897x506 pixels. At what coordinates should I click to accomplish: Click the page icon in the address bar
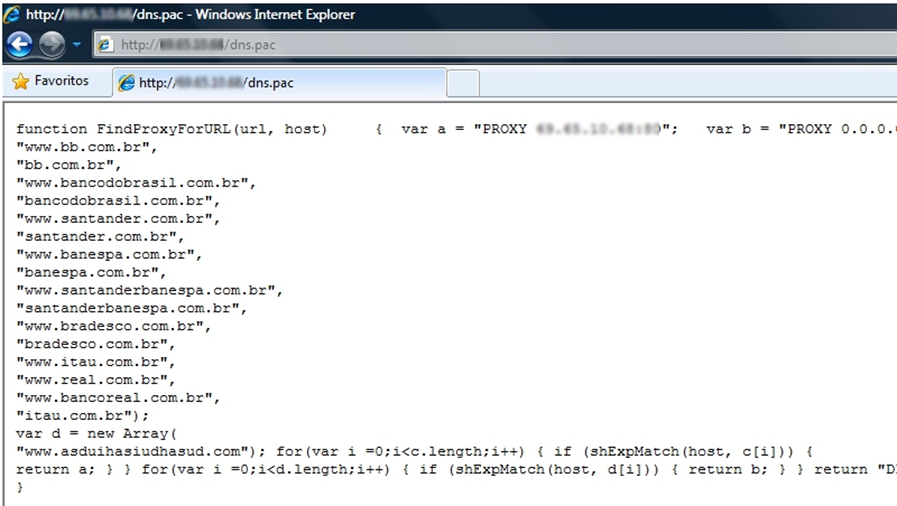(105, 45)
